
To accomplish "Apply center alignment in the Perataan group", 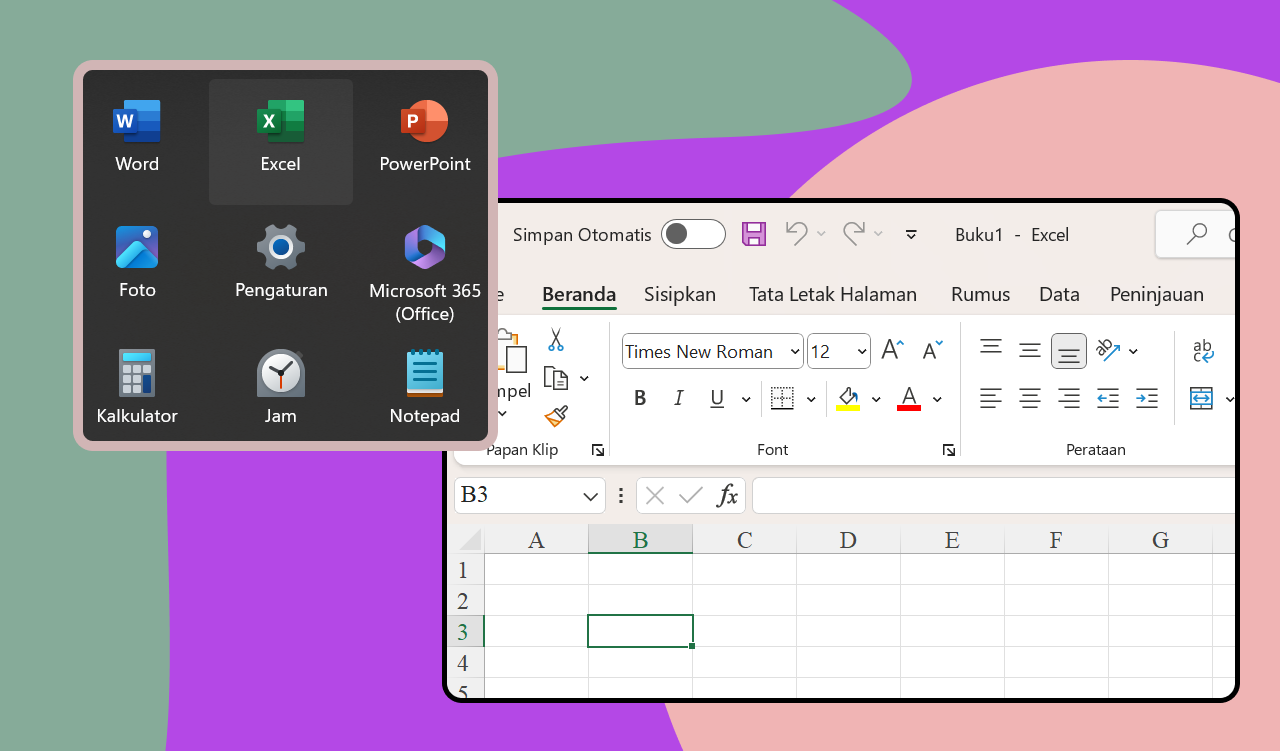I will pyautogui.click(x=1030, y=398).
